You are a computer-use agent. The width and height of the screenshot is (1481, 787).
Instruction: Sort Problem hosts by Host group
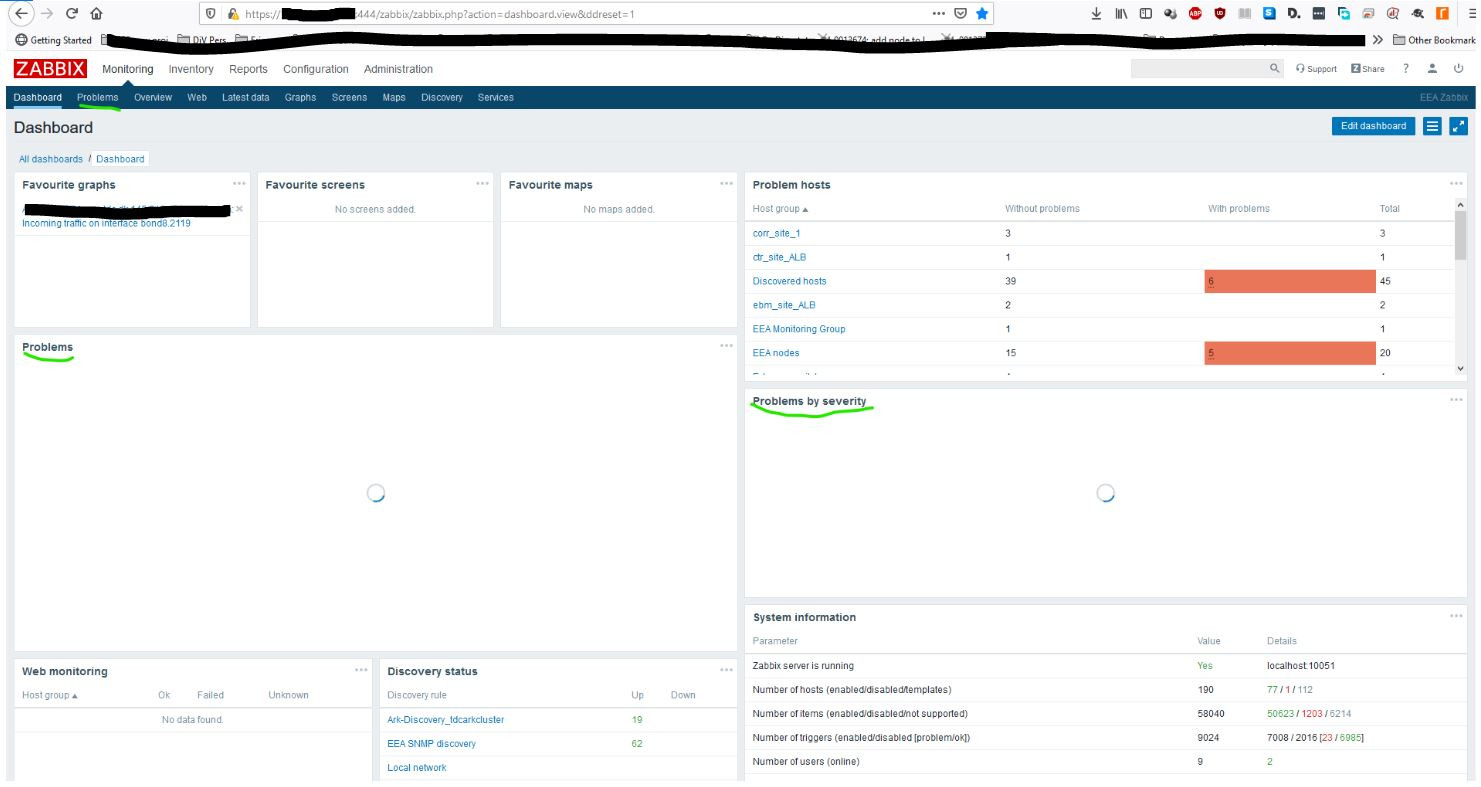780,209
